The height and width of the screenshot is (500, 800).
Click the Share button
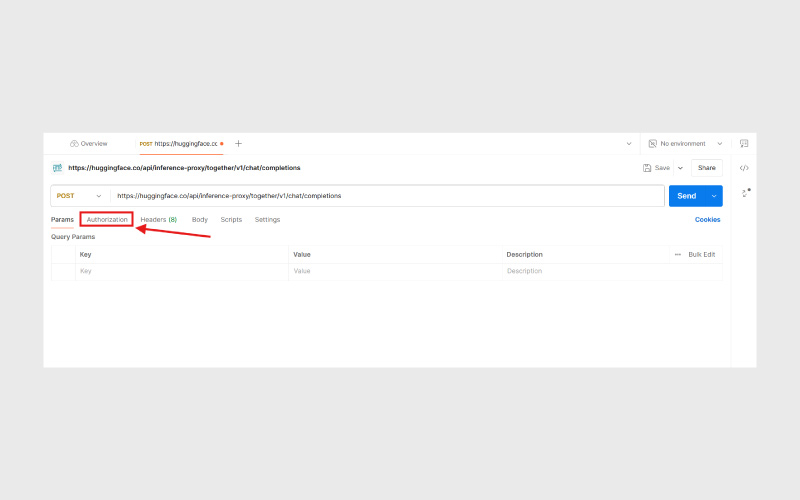click(x=707, y=168)
